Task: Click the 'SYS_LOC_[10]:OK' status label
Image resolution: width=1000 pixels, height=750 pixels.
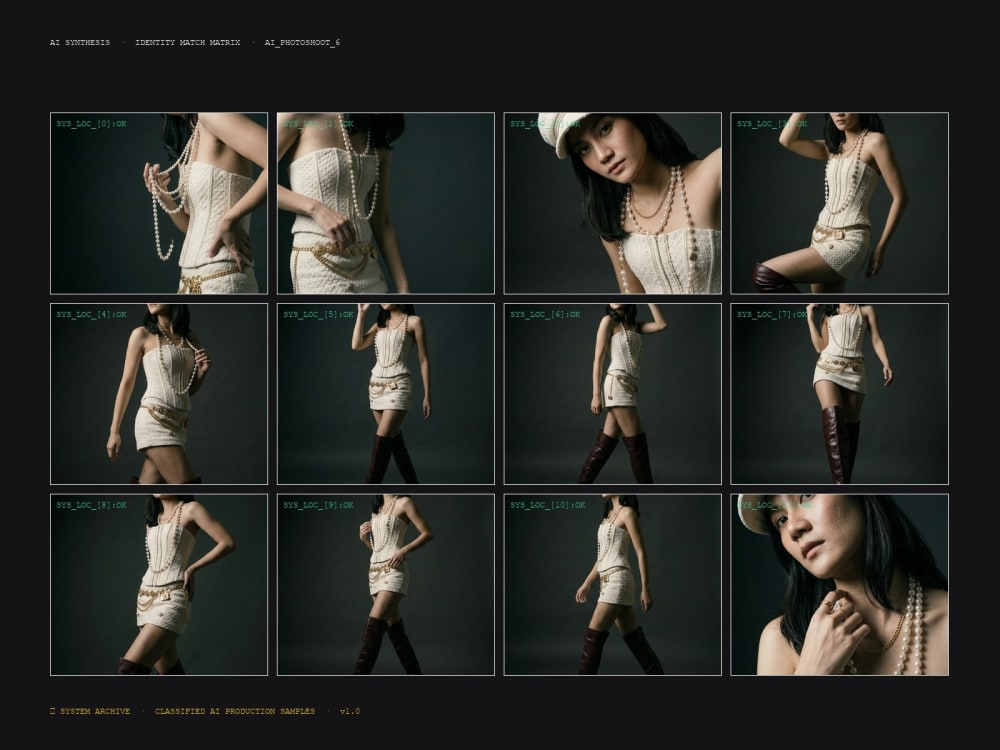Action: tap(548, 505)
